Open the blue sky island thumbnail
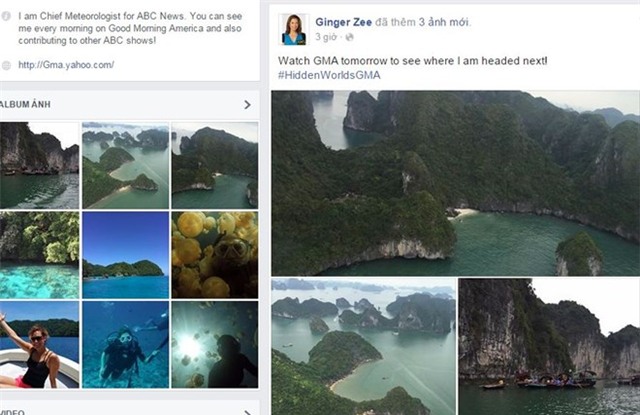Screen dimensions: 640x415 [126, 254]
